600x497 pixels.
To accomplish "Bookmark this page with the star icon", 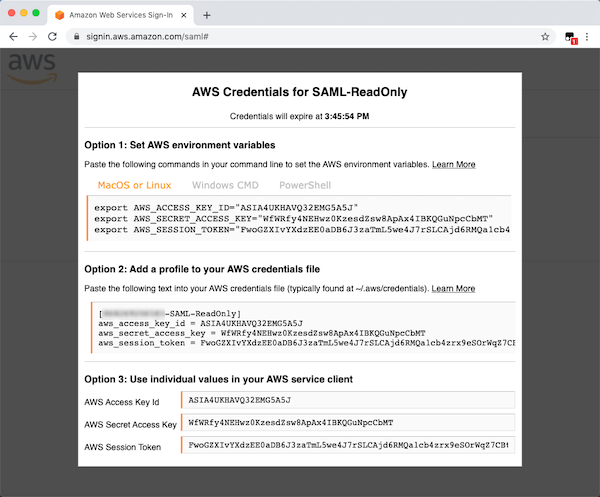I will pos(545,37).
